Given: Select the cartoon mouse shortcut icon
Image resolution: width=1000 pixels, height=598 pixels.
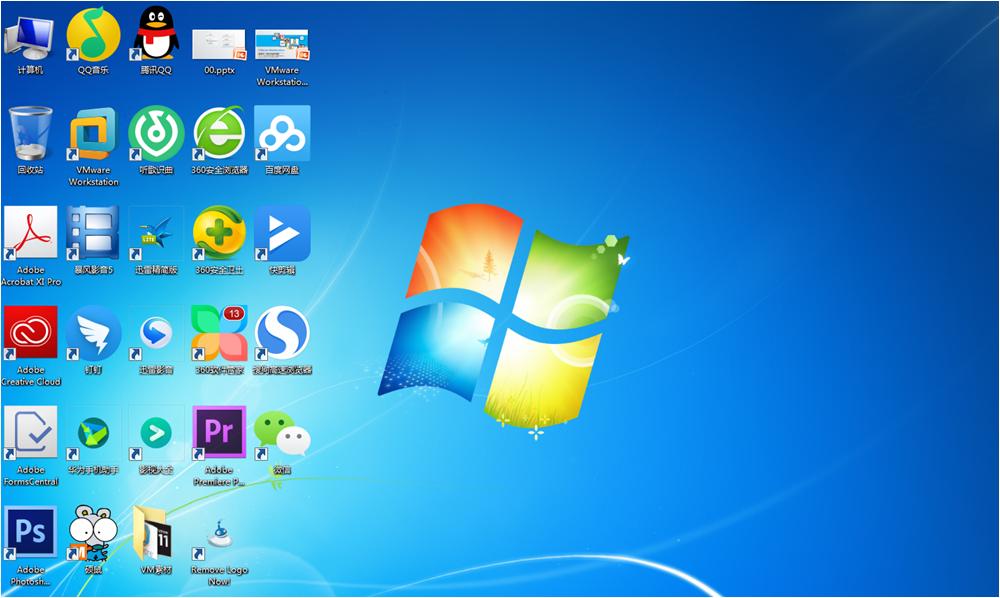Looking at the screenshot, I should point(93,532).
